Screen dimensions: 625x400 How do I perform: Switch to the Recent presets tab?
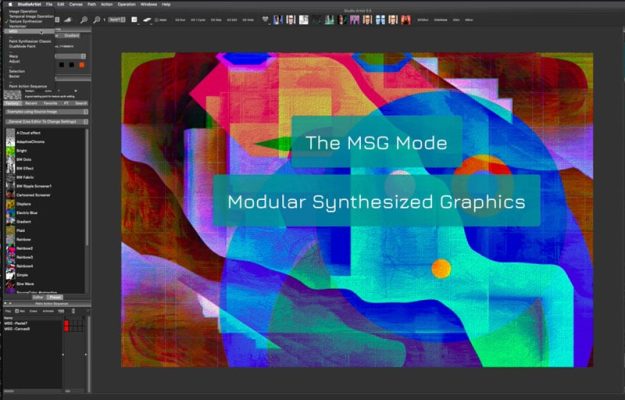[31, 103]
